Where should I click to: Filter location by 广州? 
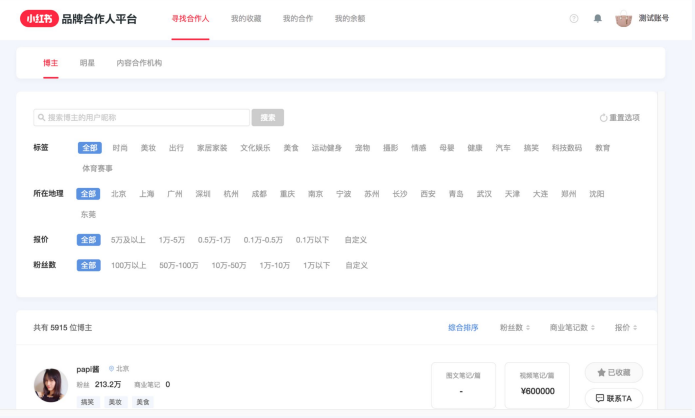coord(175,194)
